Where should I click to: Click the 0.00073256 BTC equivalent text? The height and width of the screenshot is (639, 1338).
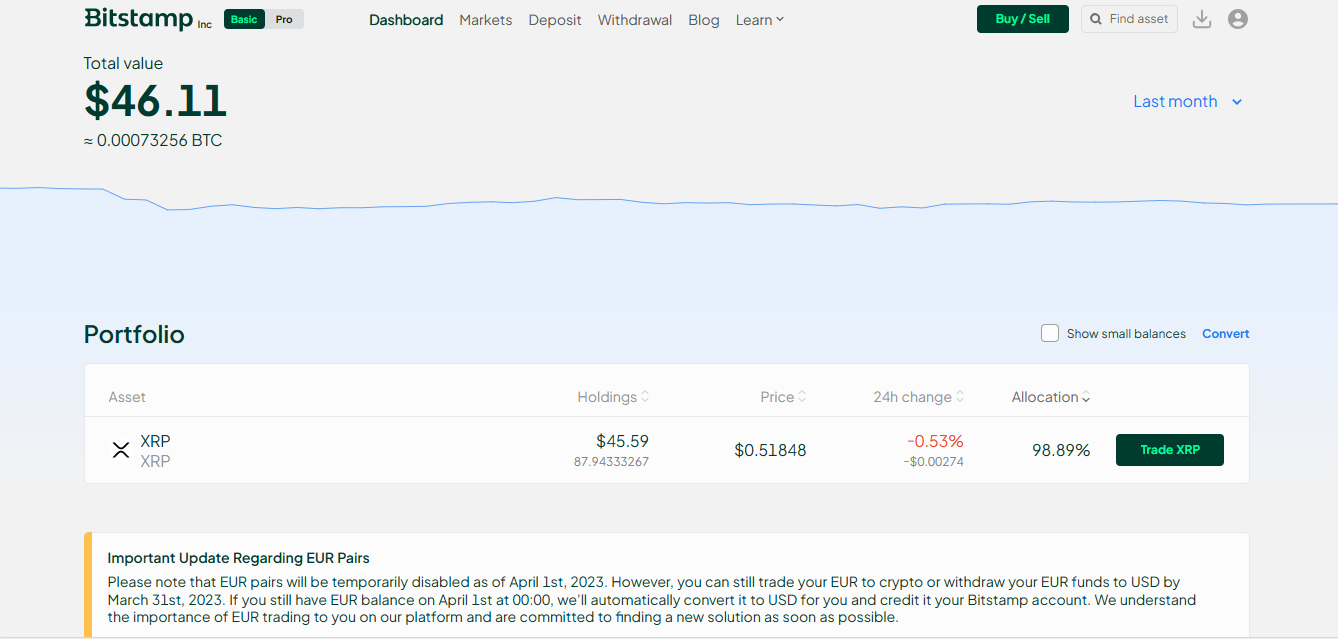153,141
